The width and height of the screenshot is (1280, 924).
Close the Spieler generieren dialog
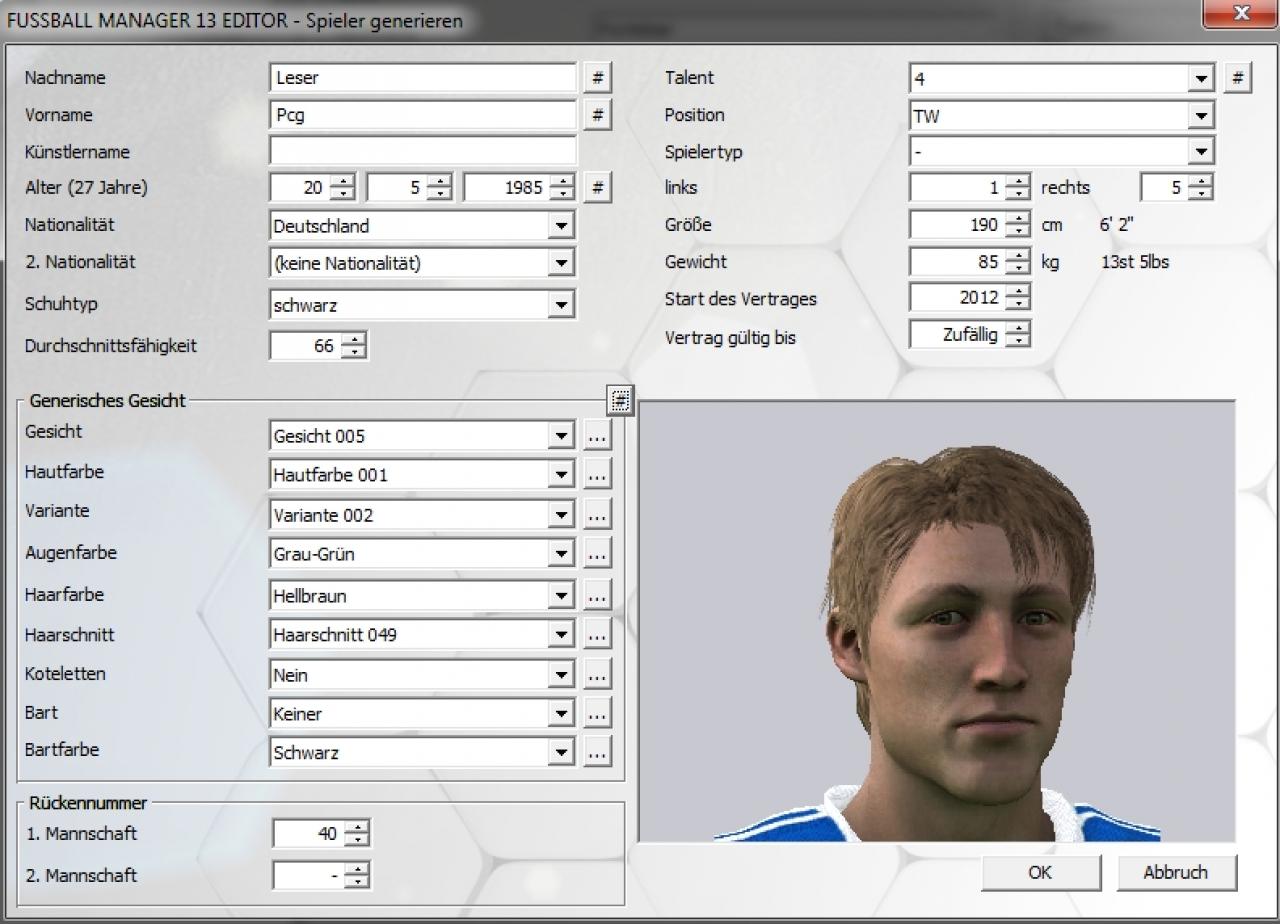pos(1241,15)
